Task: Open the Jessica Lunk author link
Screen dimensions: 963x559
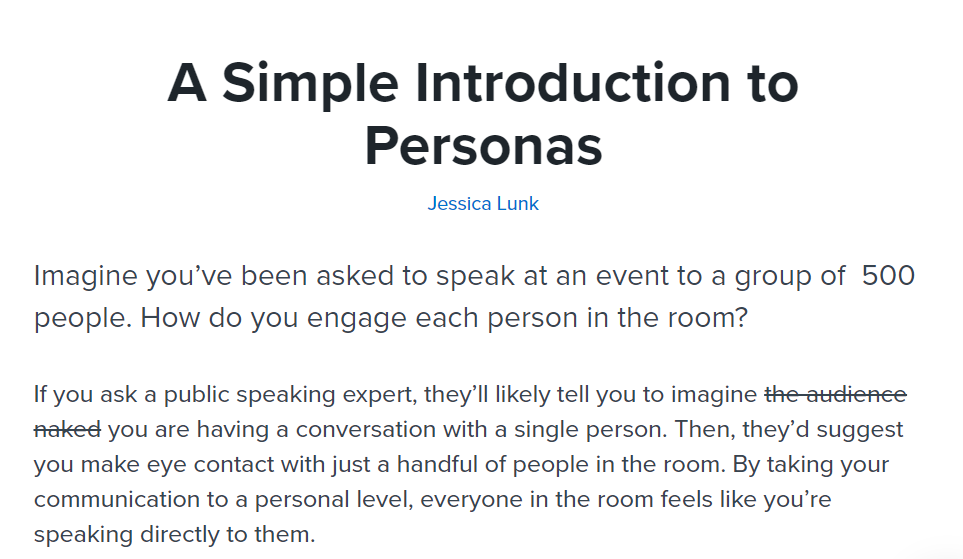Action: 483,203
